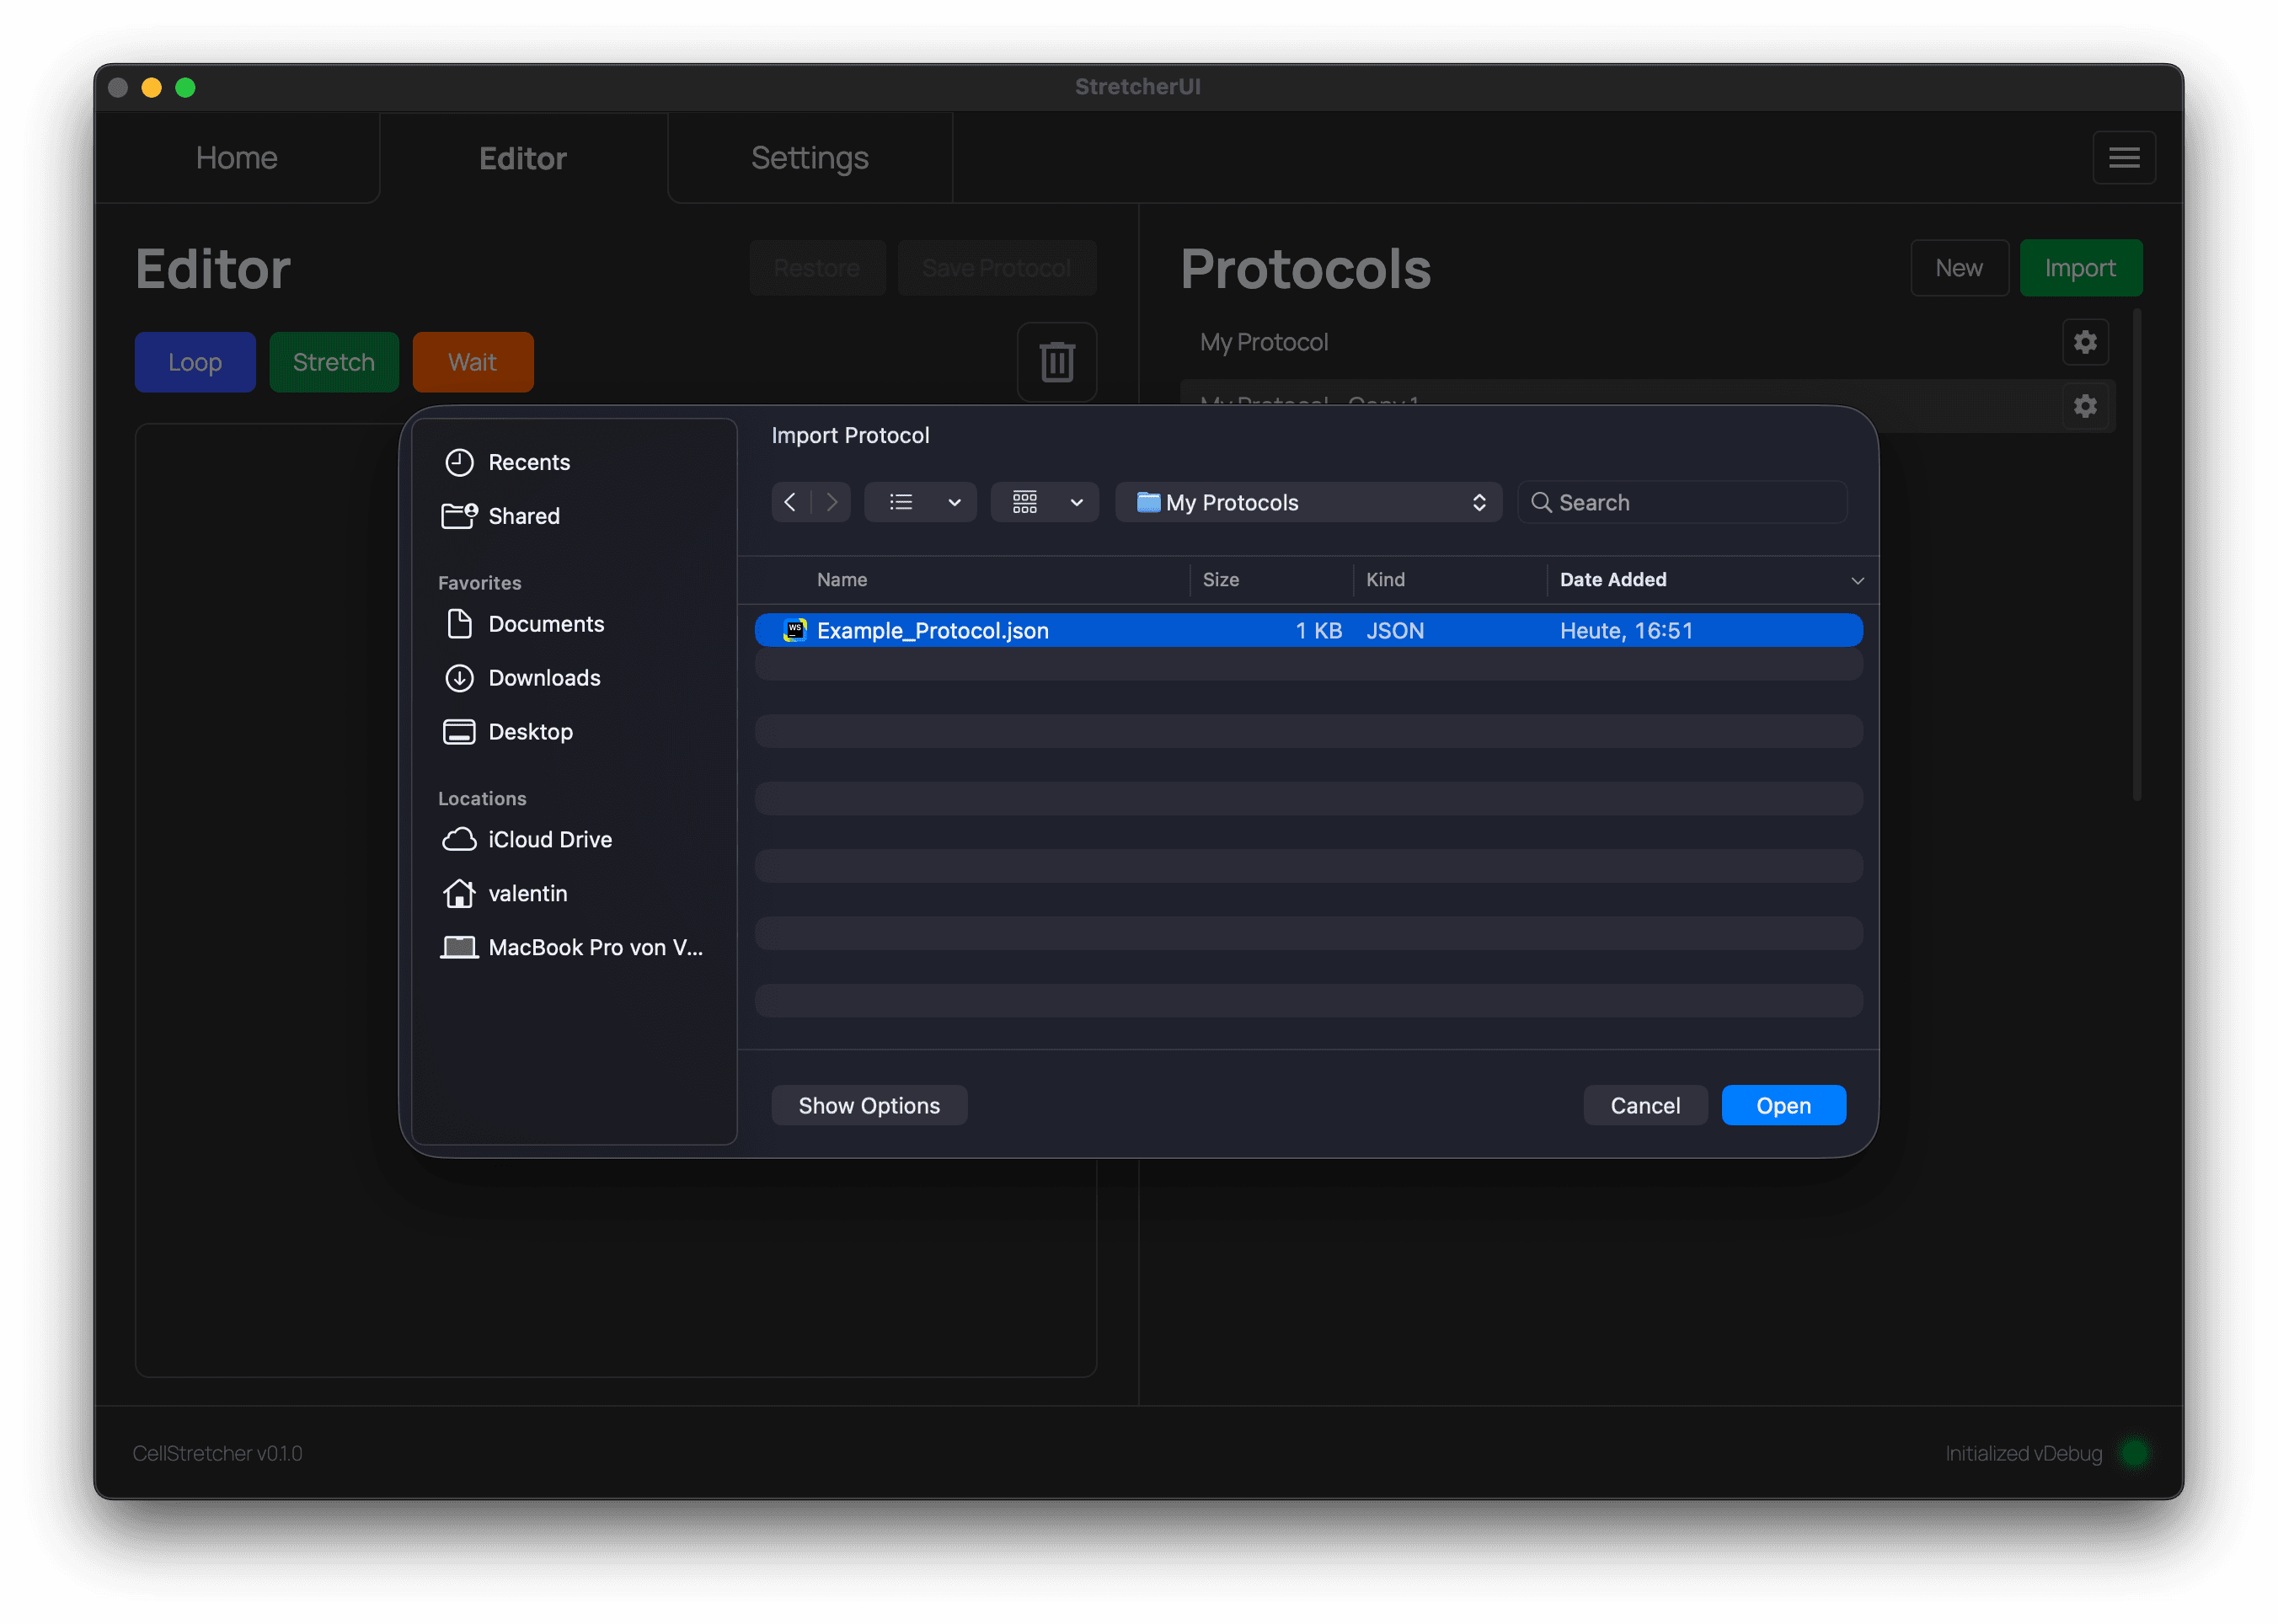The image size is (2278, 1624).
Task: Sort by Size column header
Action: coord(1221,580)
